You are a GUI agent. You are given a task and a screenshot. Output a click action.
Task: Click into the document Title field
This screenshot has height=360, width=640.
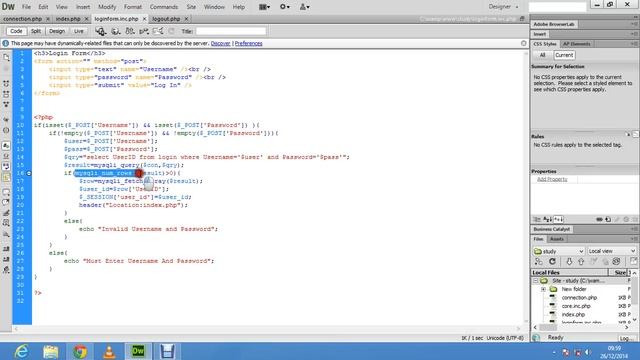(x=231, y=31)
